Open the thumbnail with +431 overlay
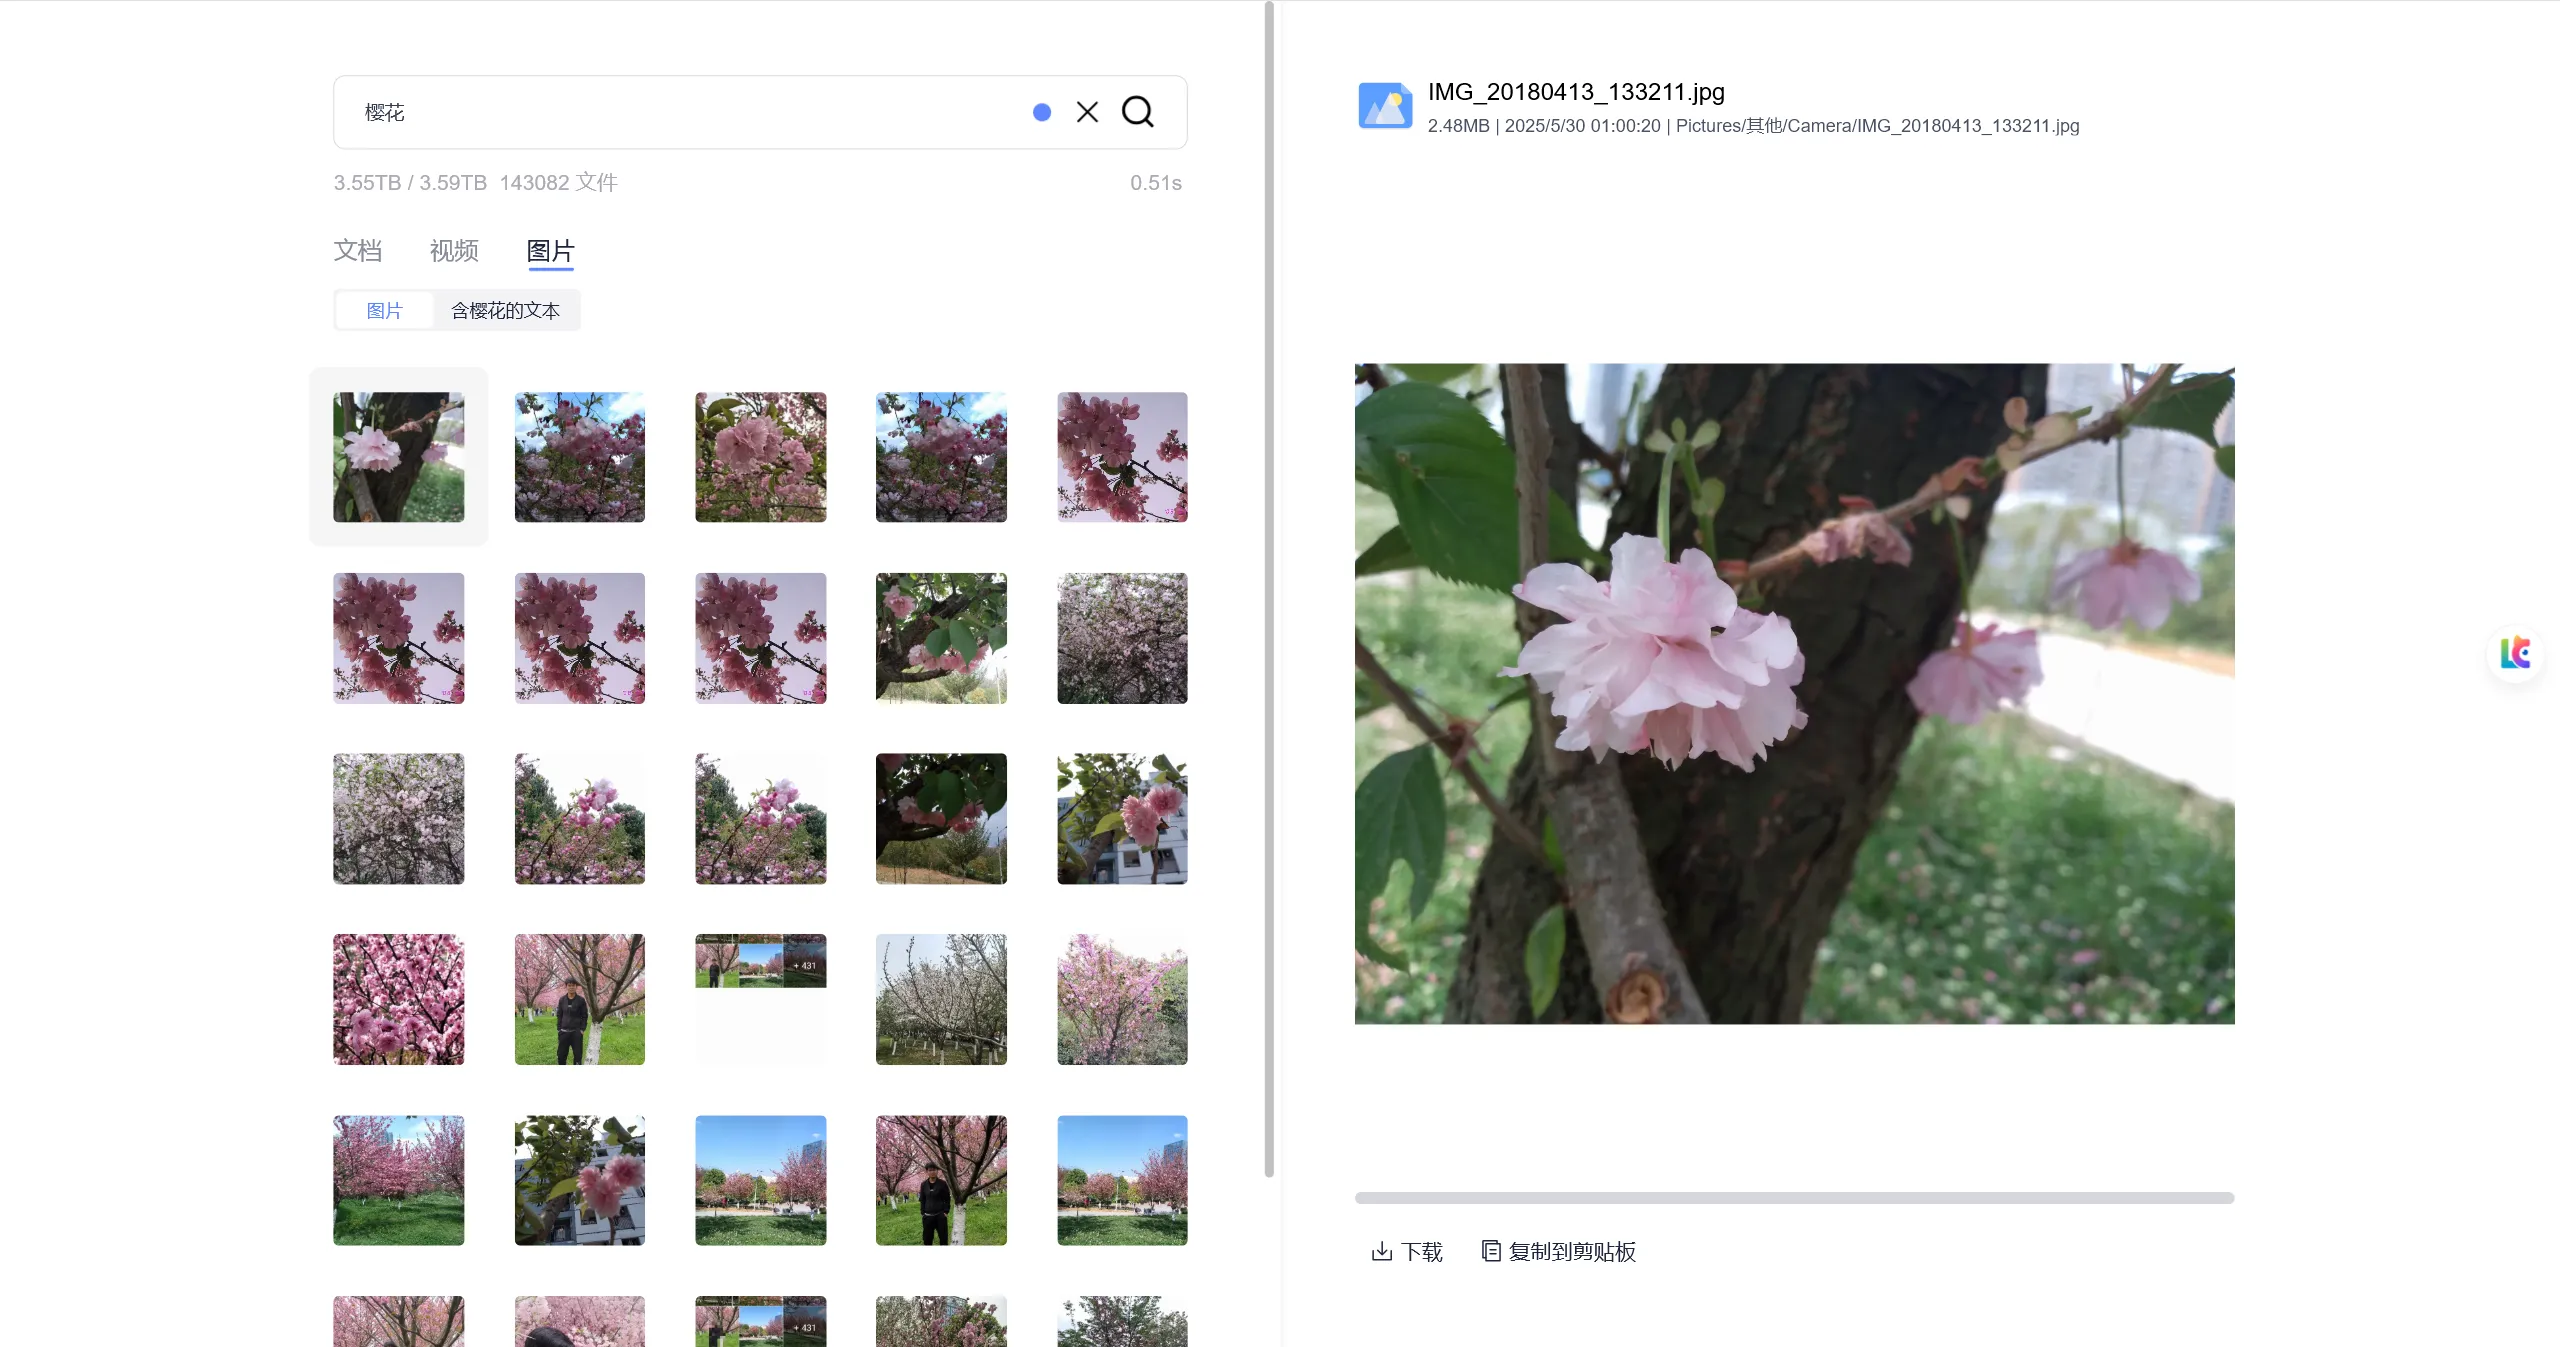 coord(761,961)
